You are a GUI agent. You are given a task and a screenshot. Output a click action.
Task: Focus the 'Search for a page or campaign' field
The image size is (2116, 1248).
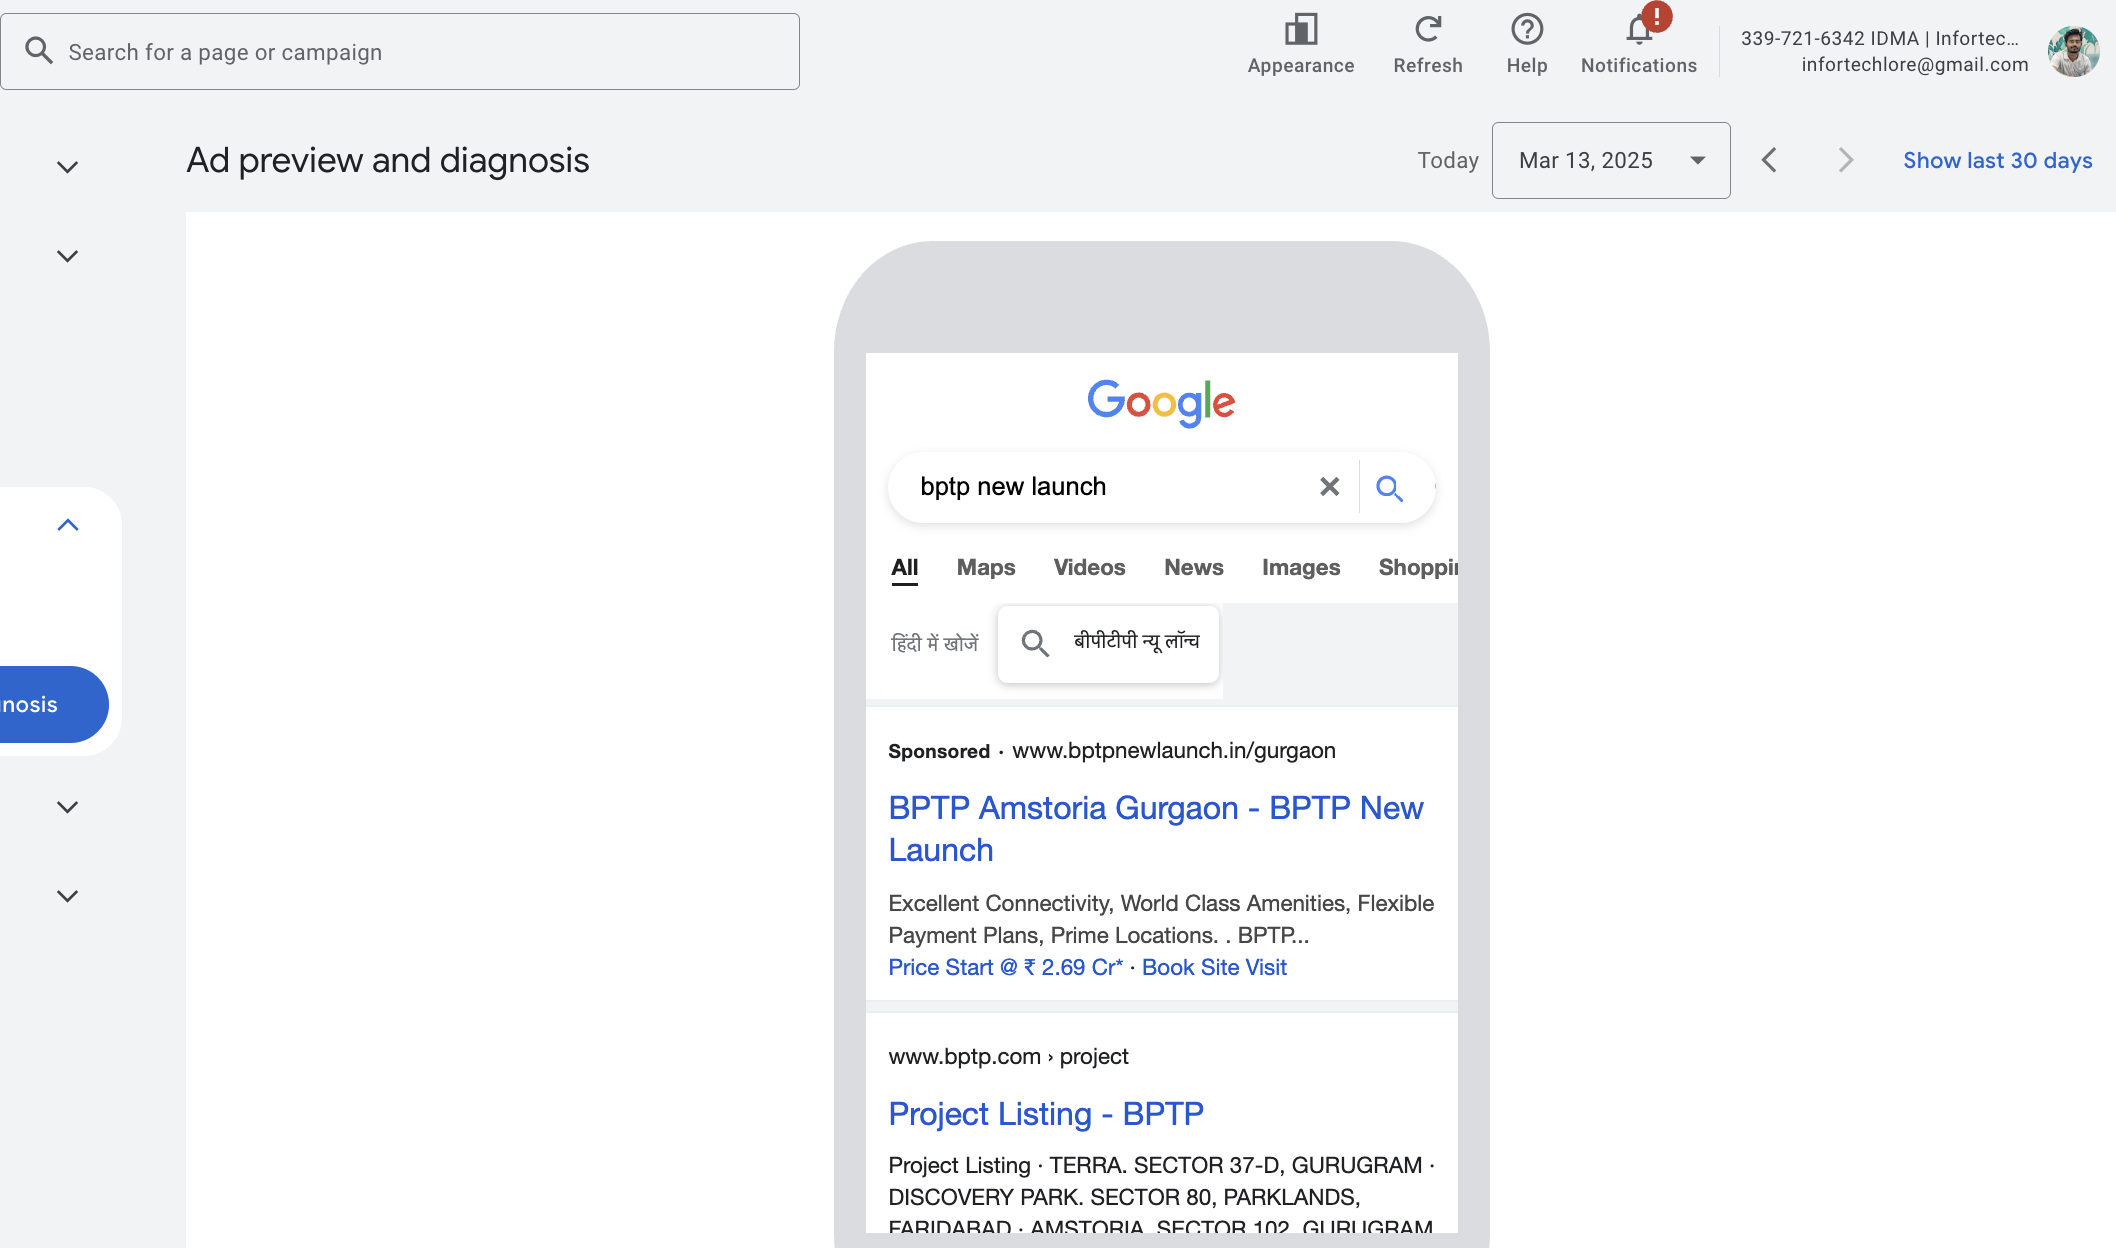(400, 51)
